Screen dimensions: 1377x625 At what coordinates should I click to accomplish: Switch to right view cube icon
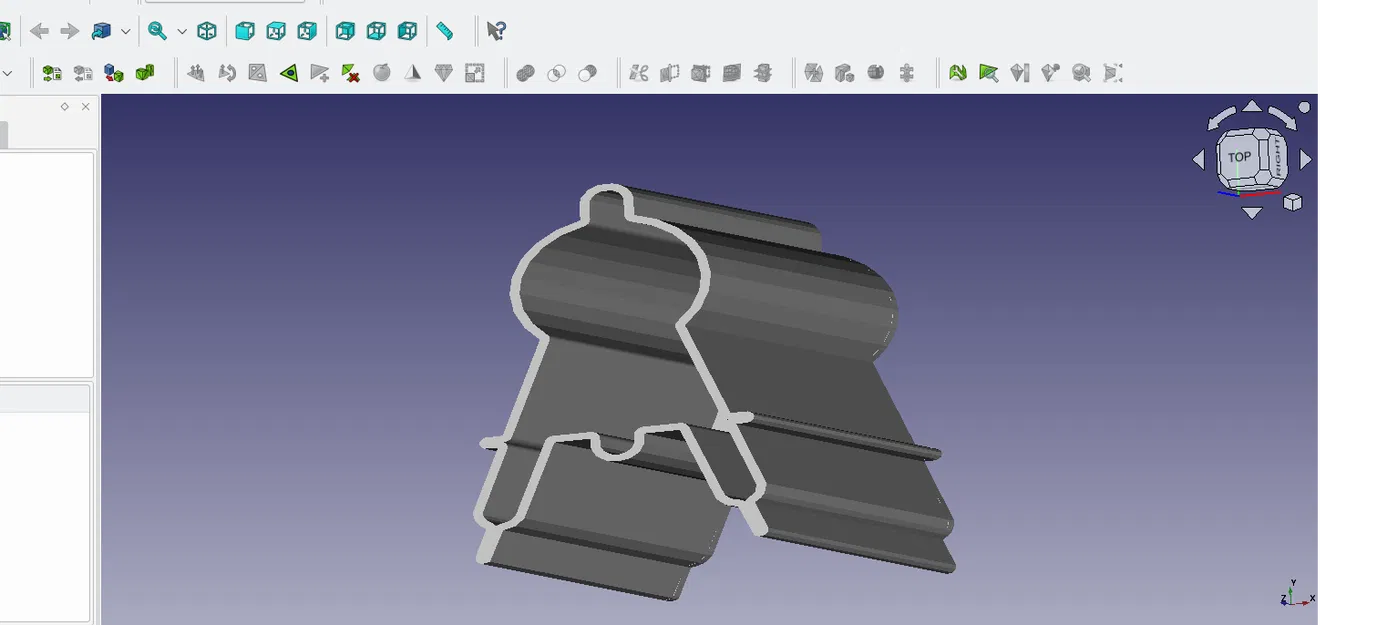307,31
